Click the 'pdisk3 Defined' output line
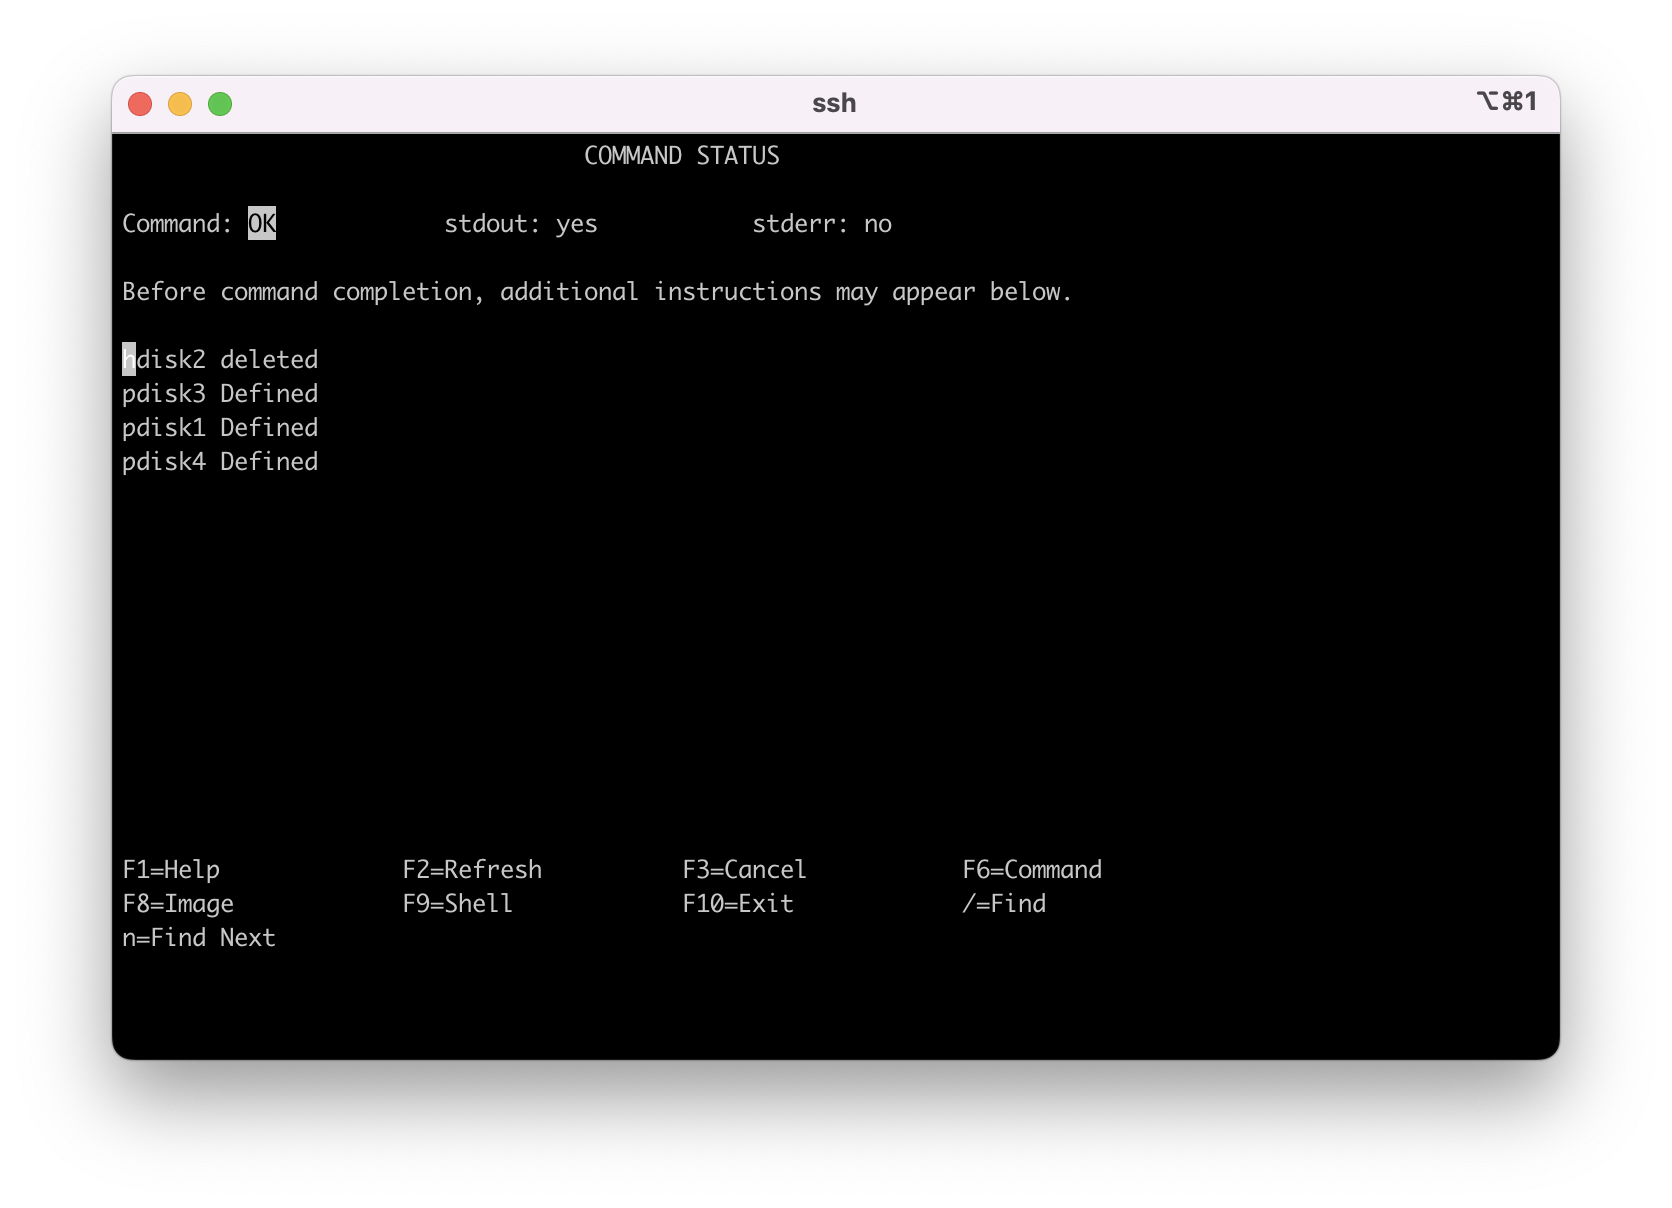 click(x=220, y=394)
